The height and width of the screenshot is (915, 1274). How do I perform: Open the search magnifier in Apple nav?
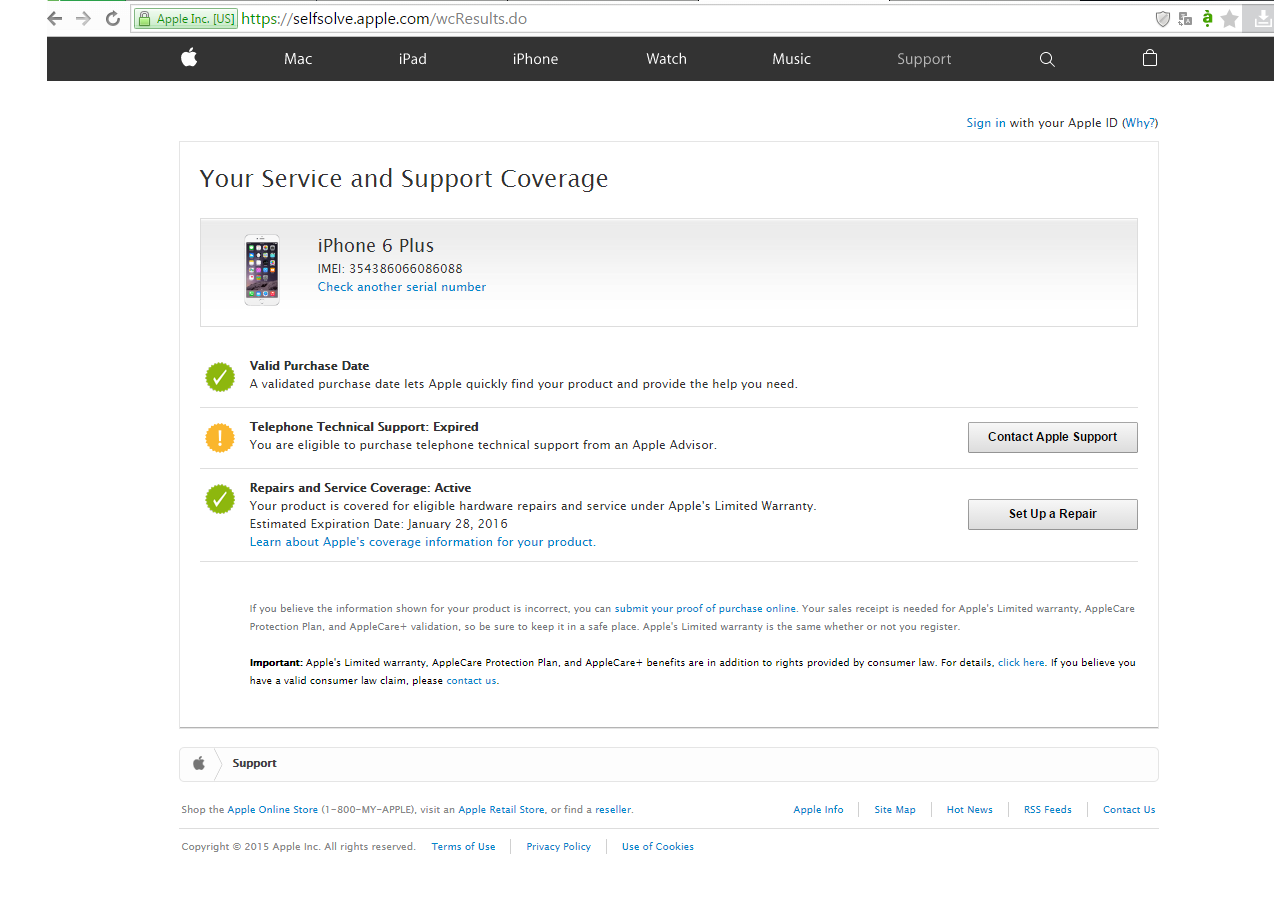click(x=1047, y=59)
